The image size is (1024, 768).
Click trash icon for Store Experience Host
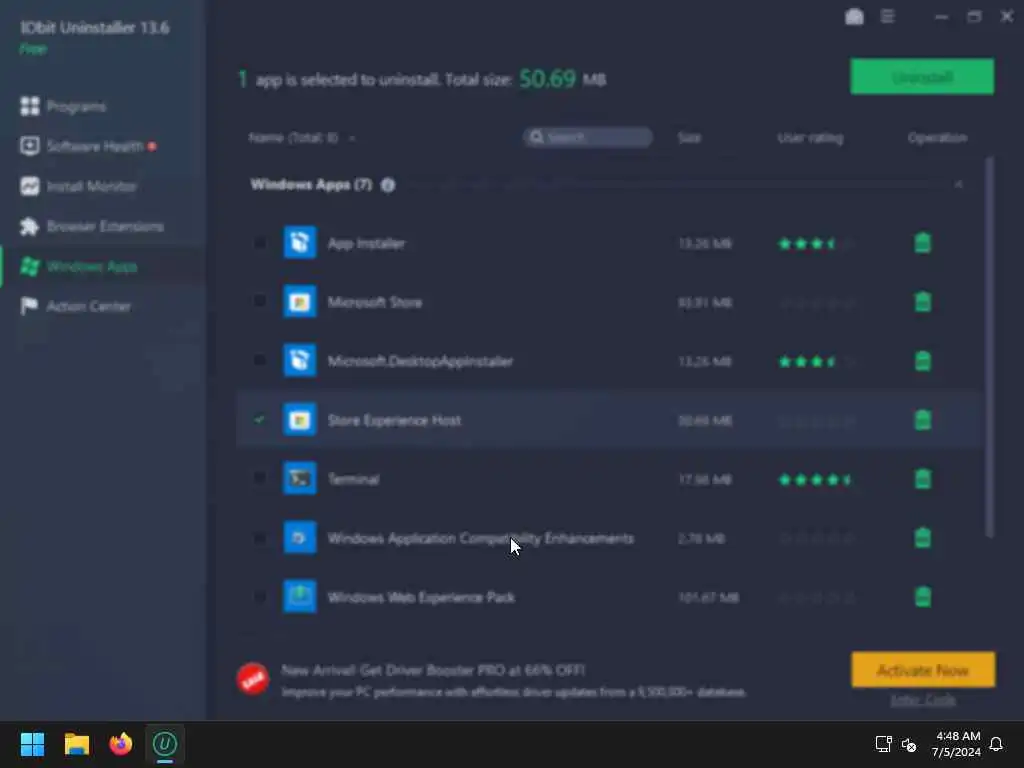coord(922,419)
